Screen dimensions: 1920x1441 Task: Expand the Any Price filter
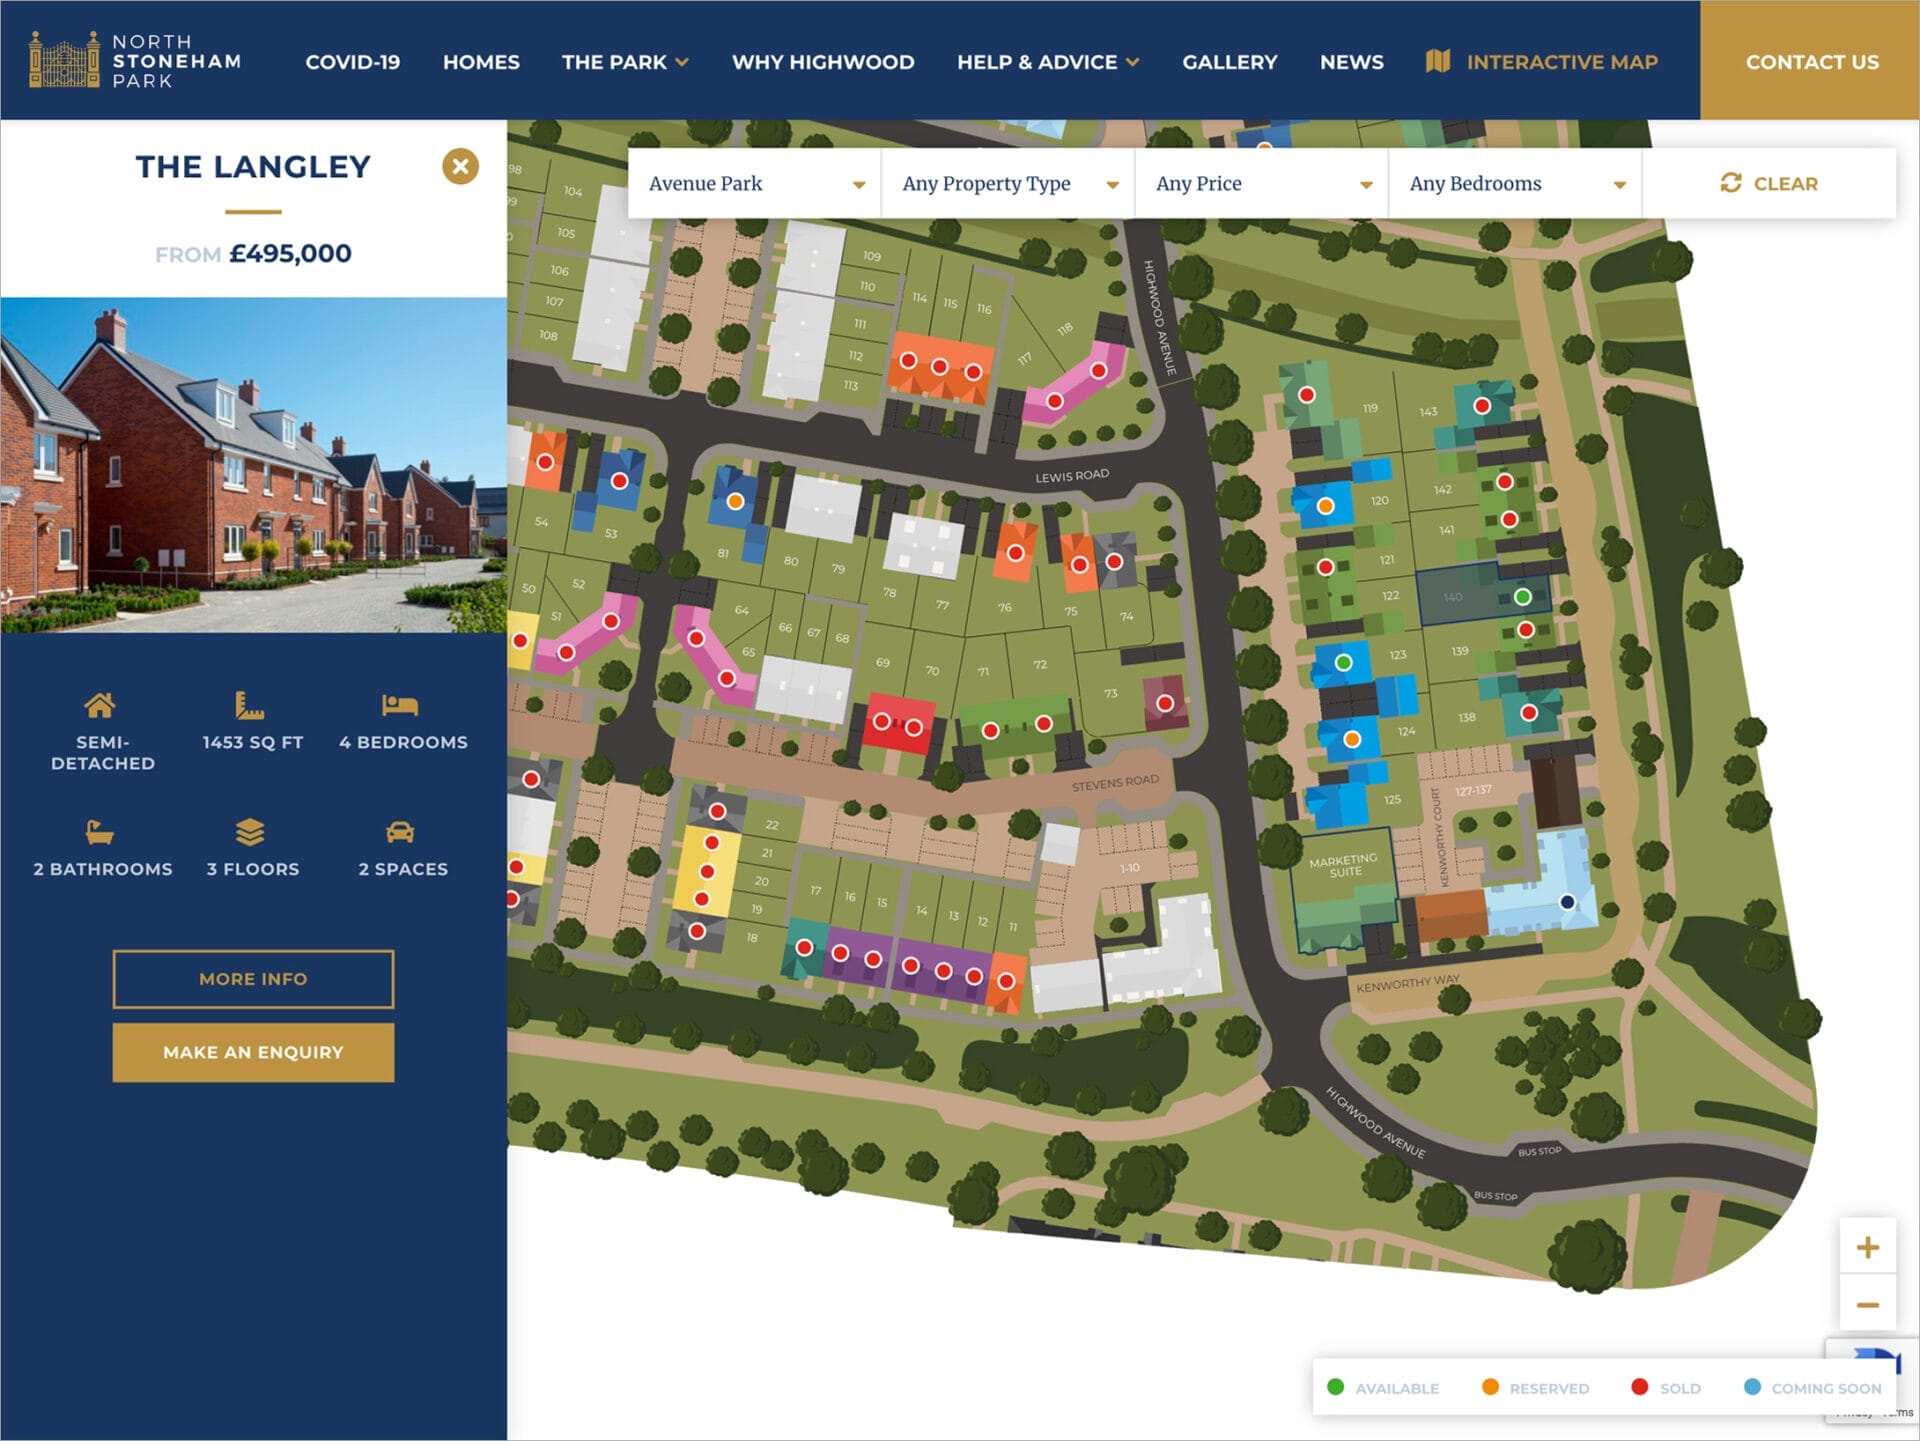1262,184
